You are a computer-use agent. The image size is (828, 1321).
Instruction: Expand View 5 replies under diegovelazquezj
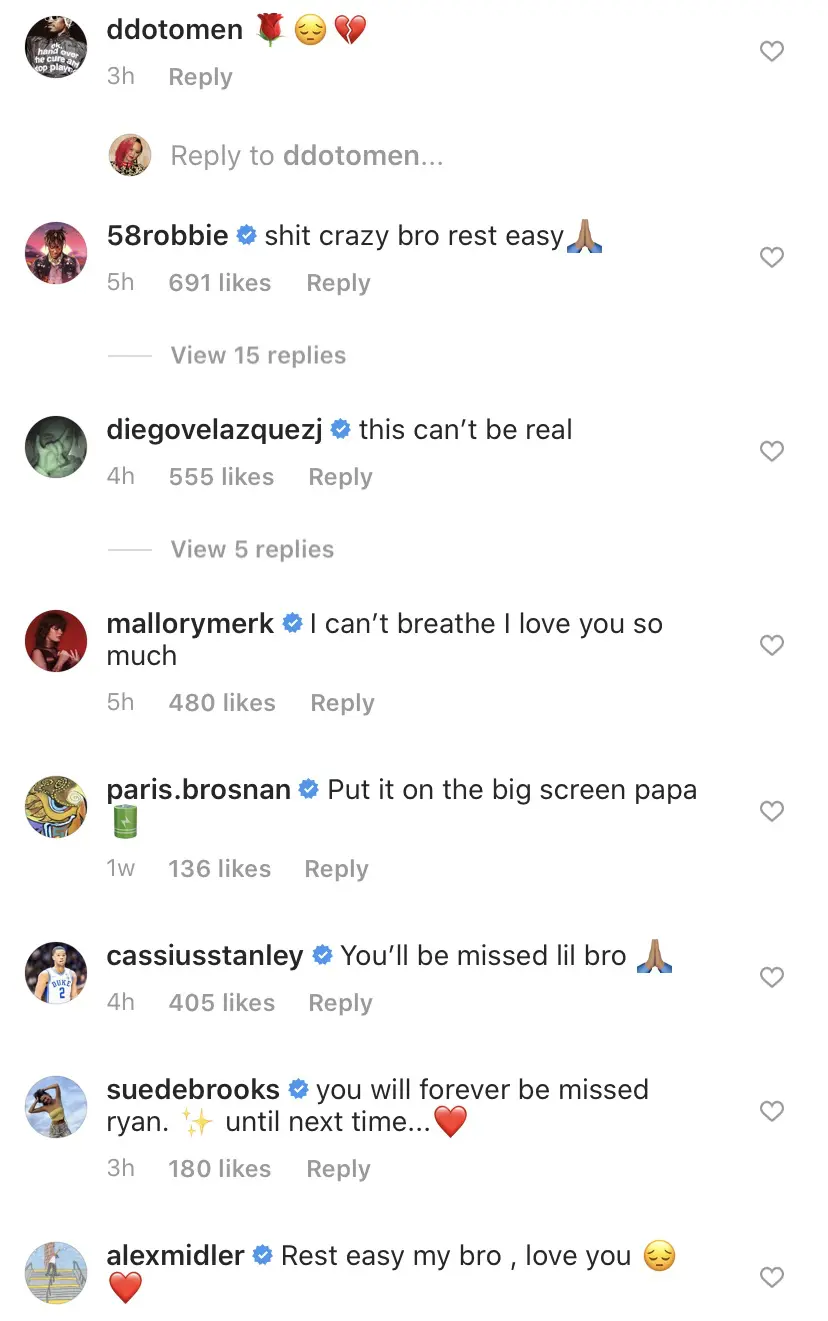[x=252, y=549]
